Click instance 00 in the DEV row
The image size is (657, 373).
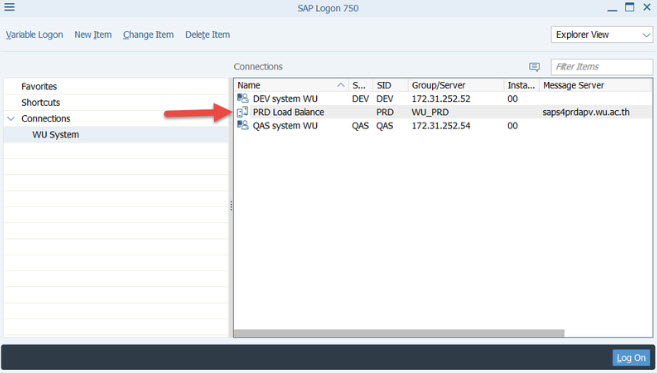tap(512, 98)
